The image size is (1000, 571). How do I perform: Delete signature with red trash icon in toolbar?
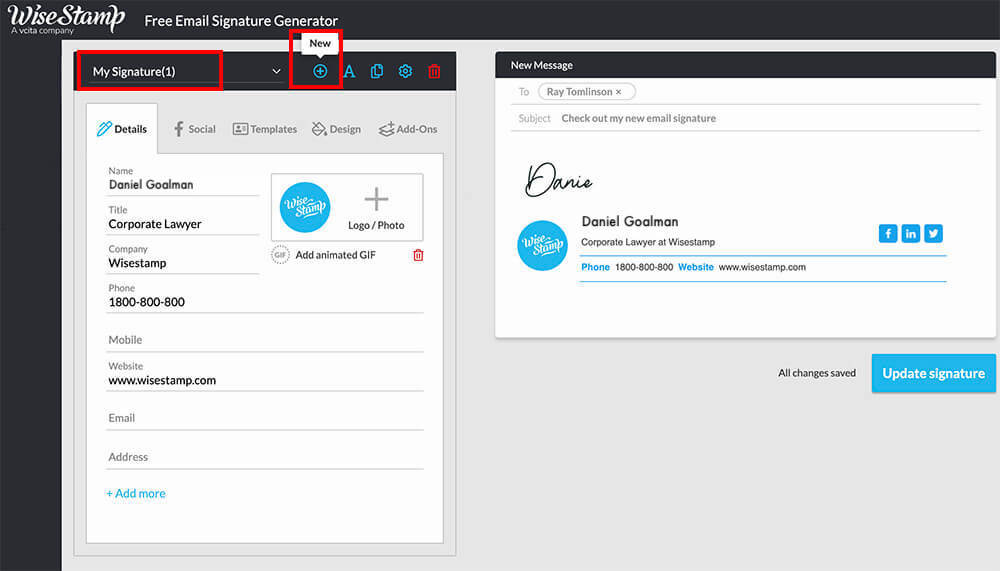pyautogui.click(x=434, y=71)
